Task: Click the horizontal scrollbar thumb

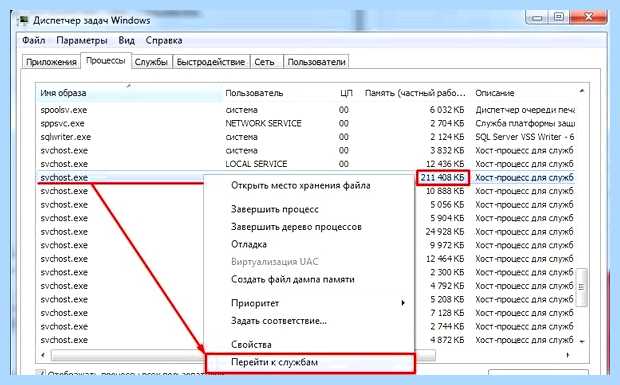Action: [243, 355]
